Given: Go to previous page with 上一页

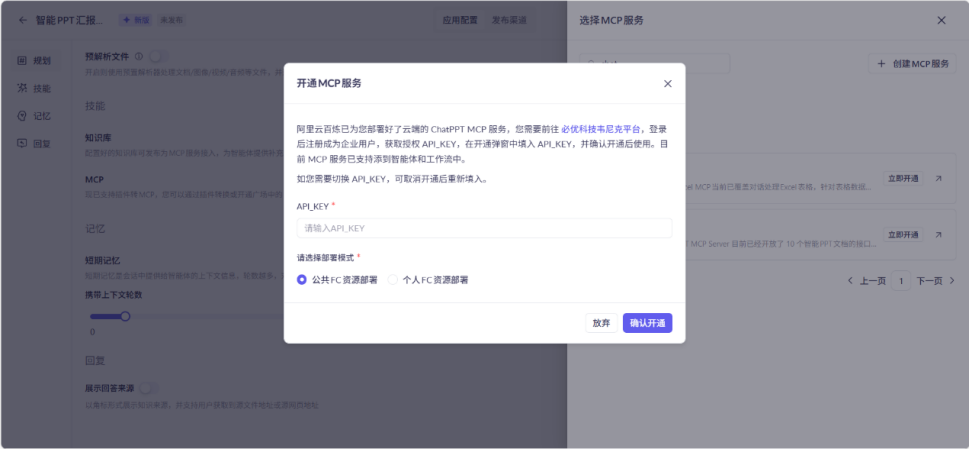Looking at the screenshot, I should (x=867, y=281).
